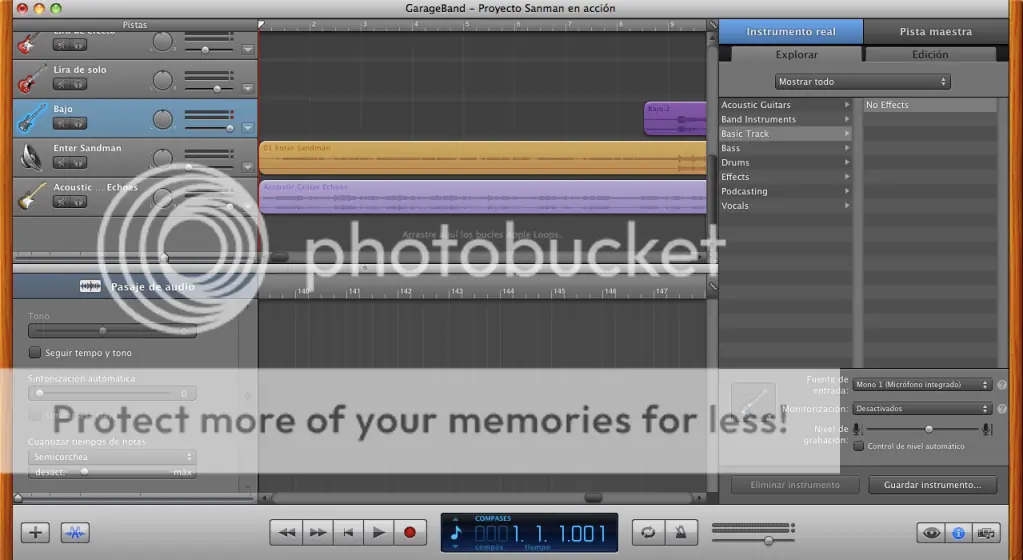The height and width of the screenshot is (560, 1023).
Task: Select the Bajo bass guitar track icon
Action: pos(31,118)
